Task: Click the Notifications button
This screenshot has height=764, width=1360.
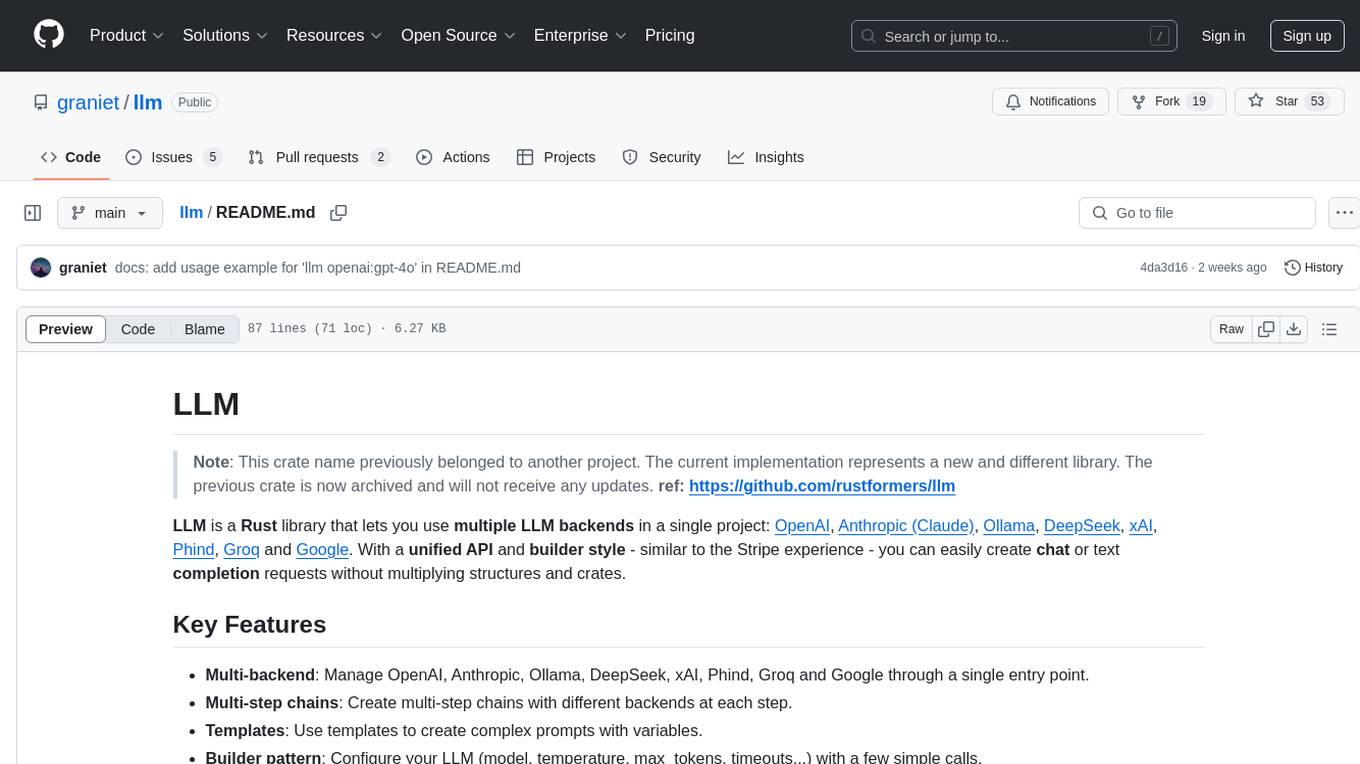Action: click(1051, 101)
